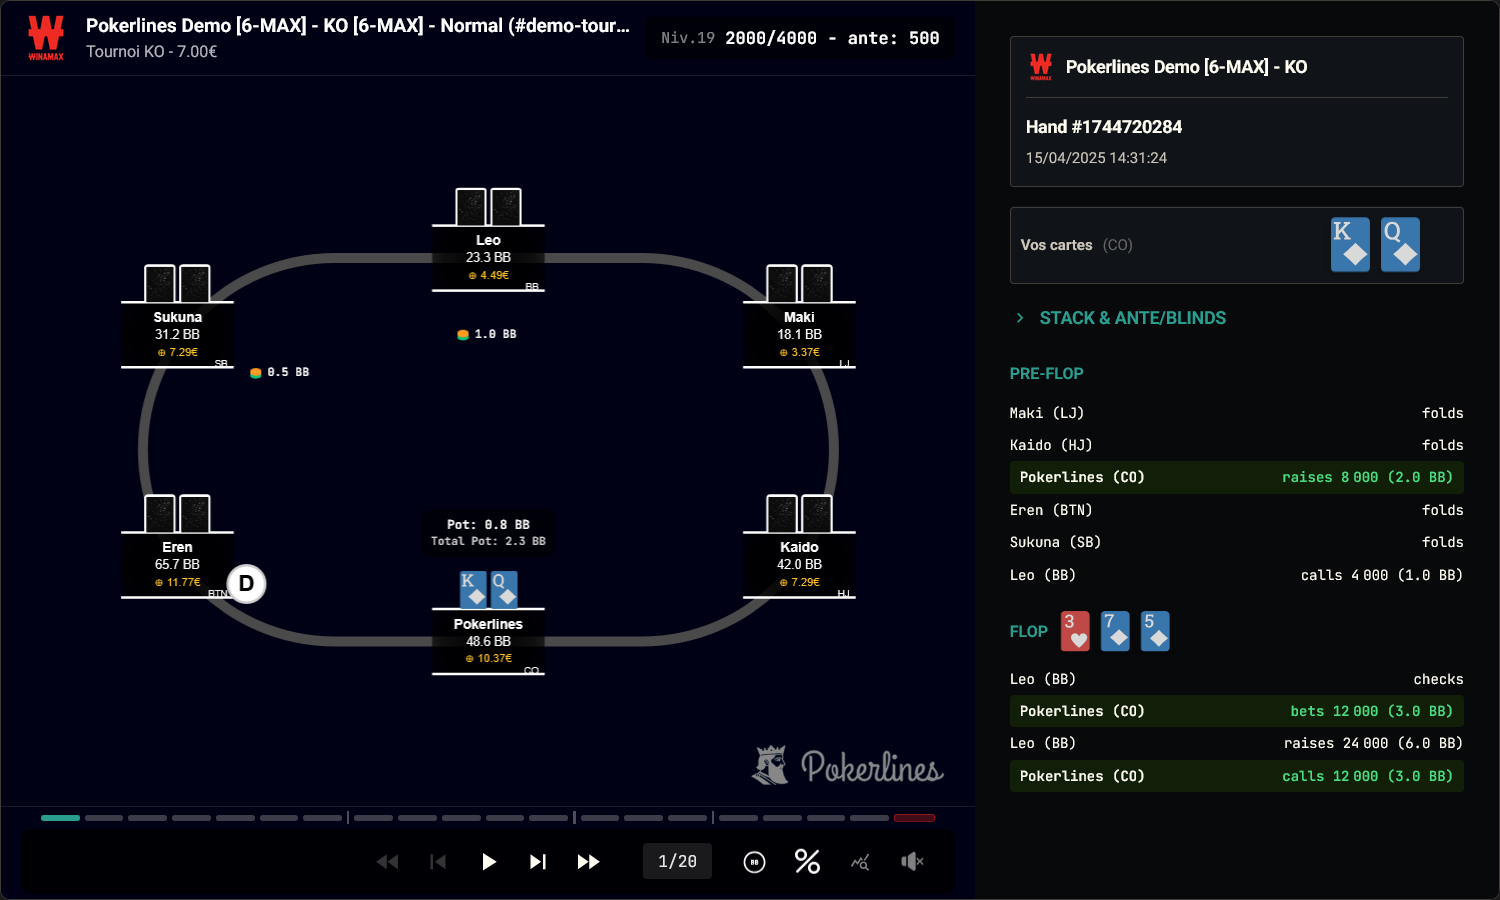Select the Kaido (HJ) folds row
This screenshot has height=900, width=1500.
point(1237,445)
